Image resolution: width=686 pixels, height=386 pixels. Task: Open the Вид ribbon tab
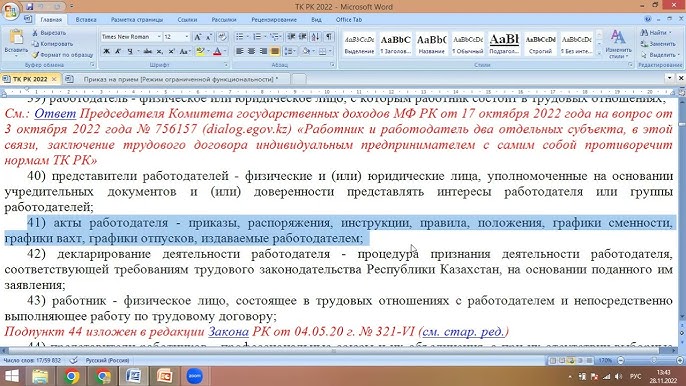coord(316,20)
